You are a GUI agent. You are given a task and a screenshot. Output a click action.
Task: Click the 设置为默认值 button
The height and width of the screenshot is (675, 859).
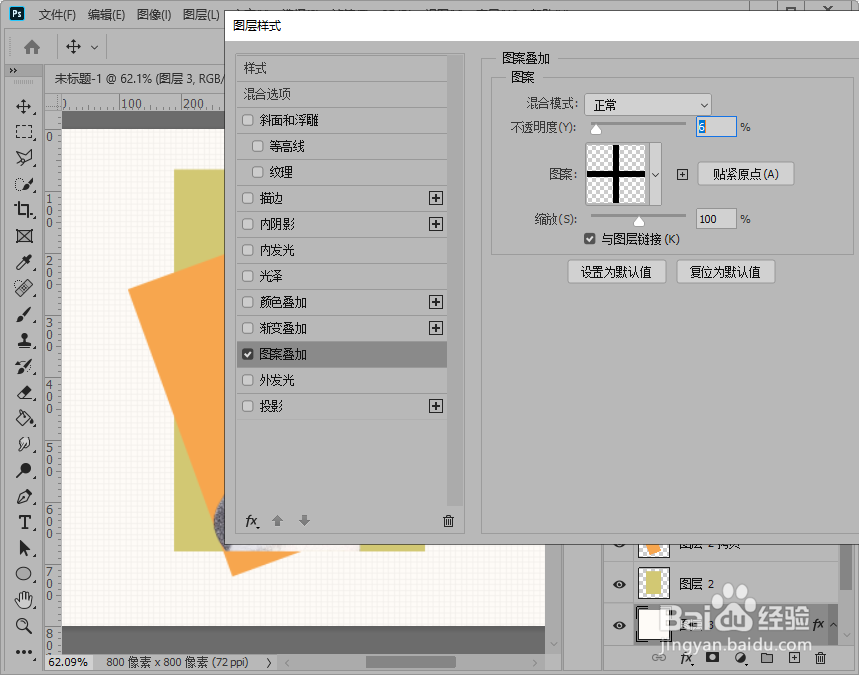pos(616,271)
